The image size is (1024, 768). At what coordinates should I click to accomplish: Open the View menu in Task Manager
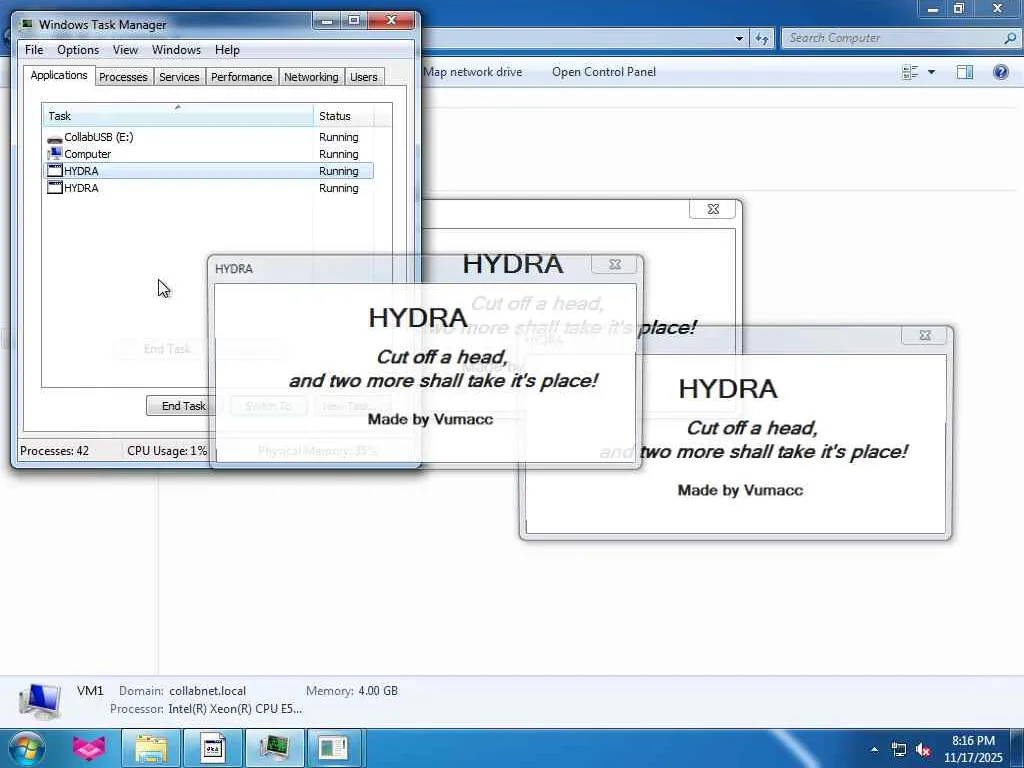[x=125, y=50]
